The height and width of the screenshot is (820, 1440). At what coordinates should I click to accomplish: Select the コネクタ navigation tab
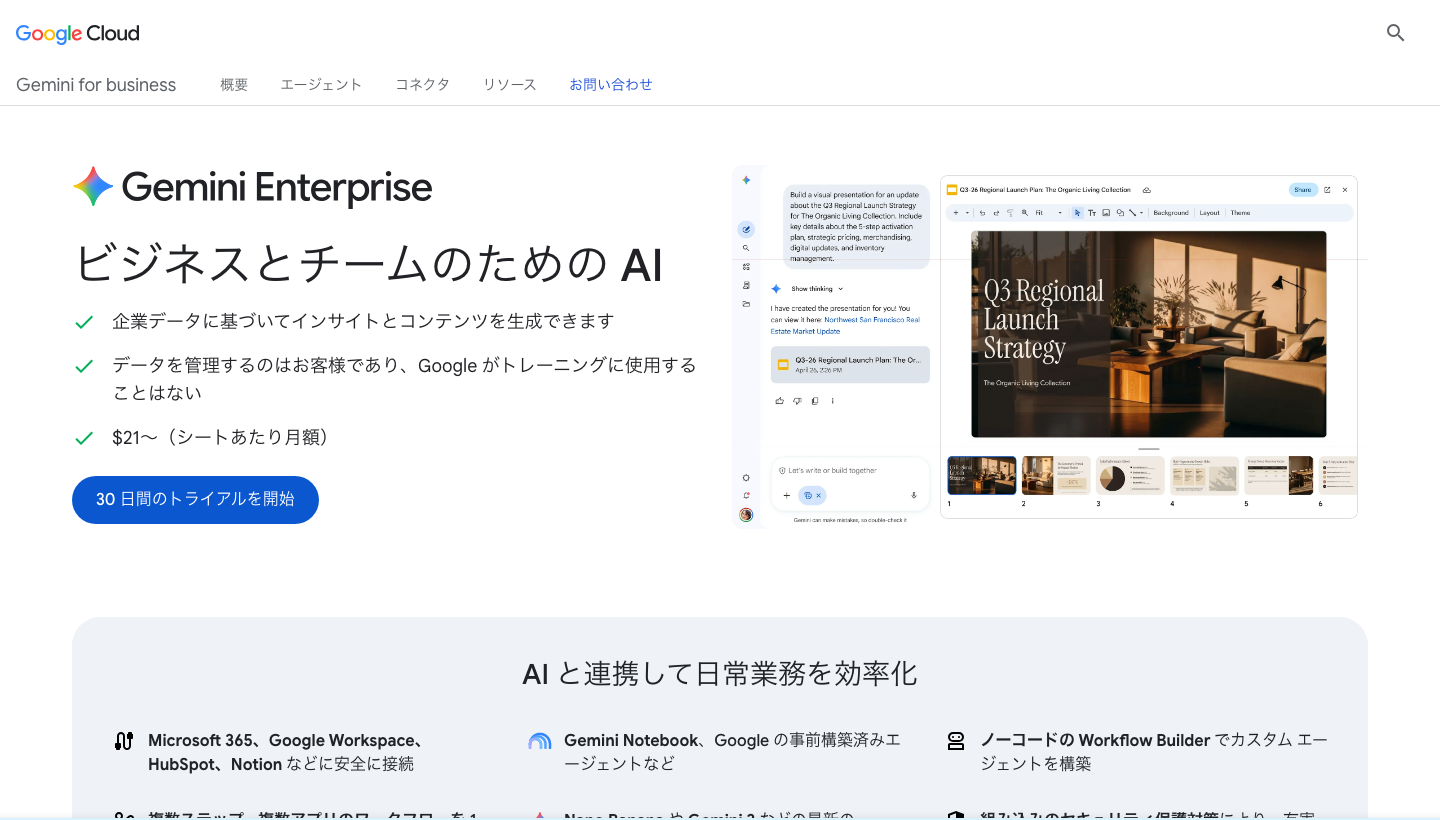(x=422, y=85)
